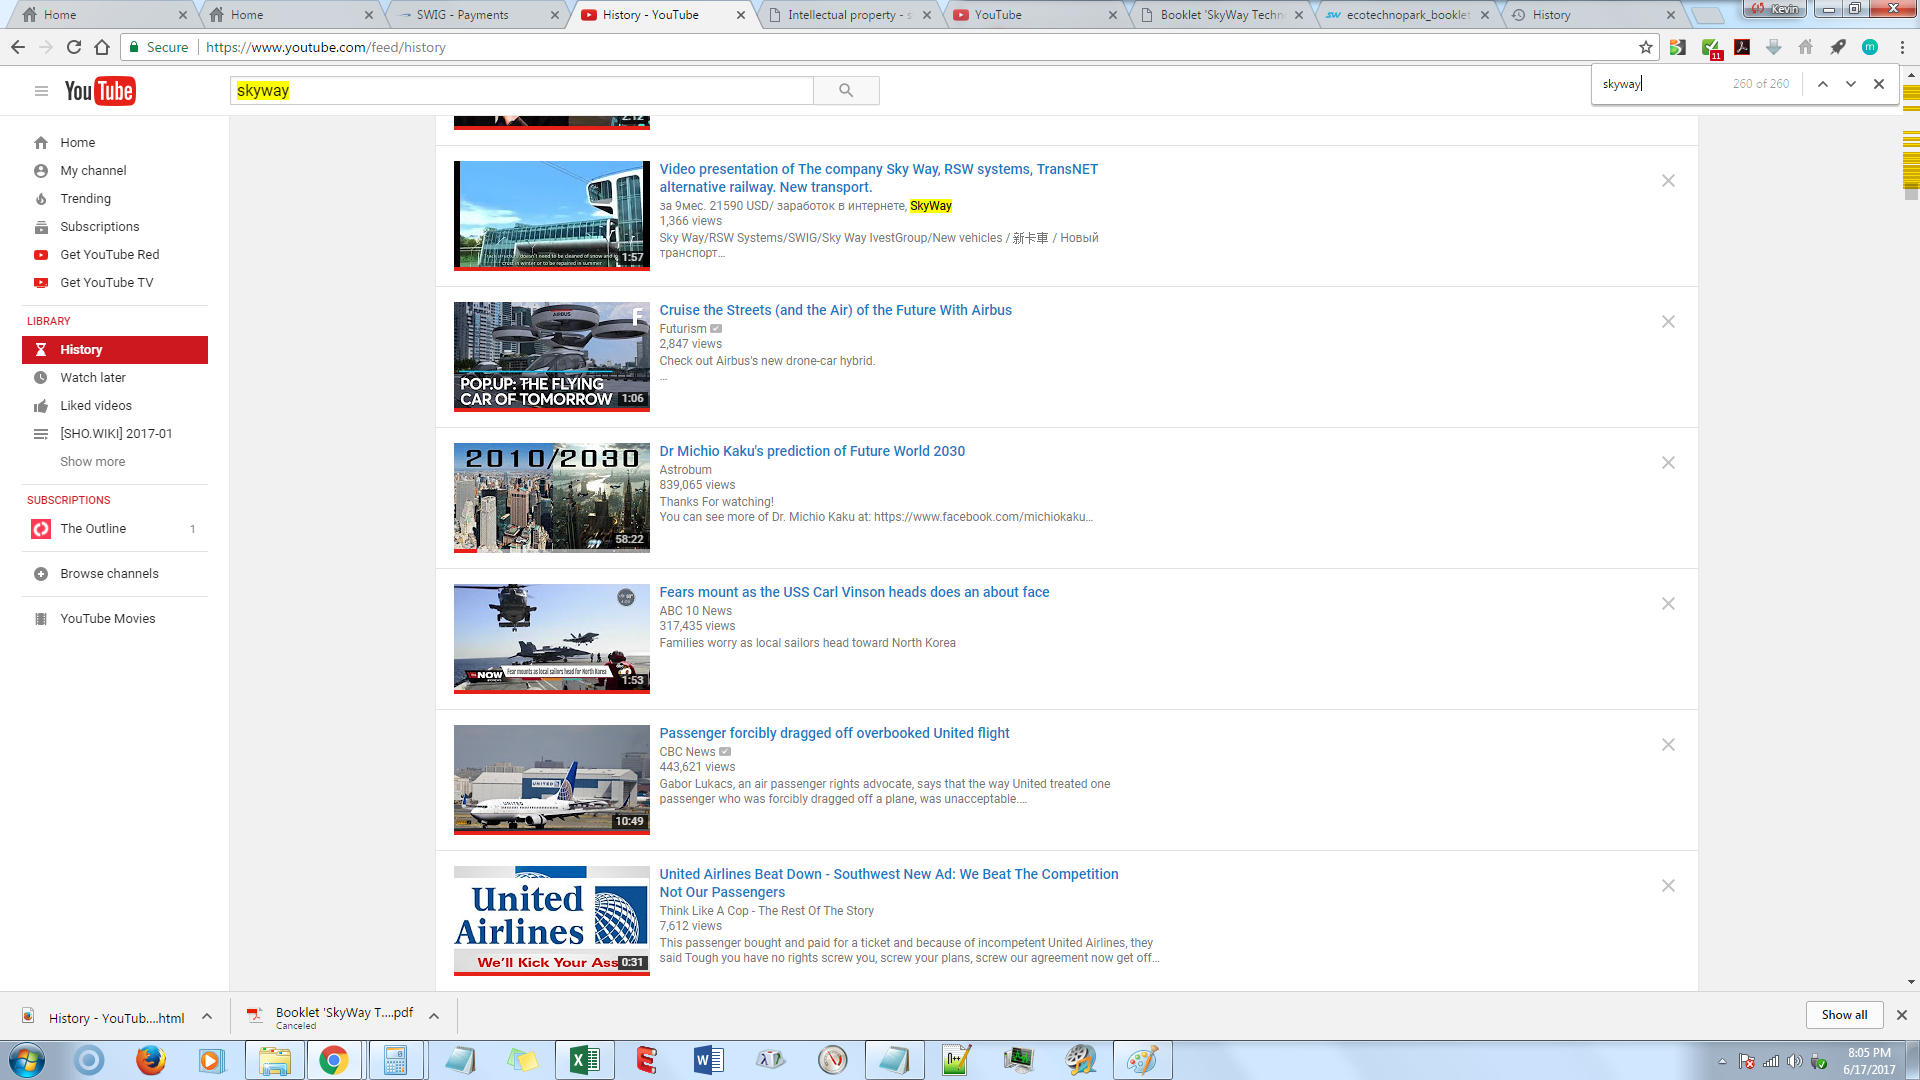
Task: Close the find-in-page bar
Action: [x=1879, y=84]
